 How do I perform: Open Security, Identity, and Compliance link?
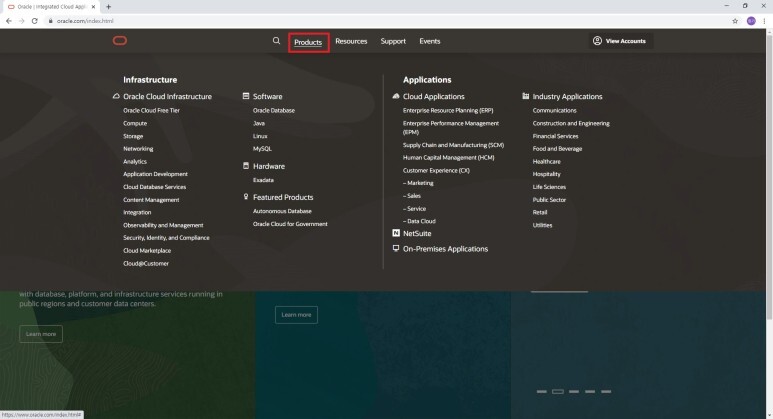click(166, 238)
